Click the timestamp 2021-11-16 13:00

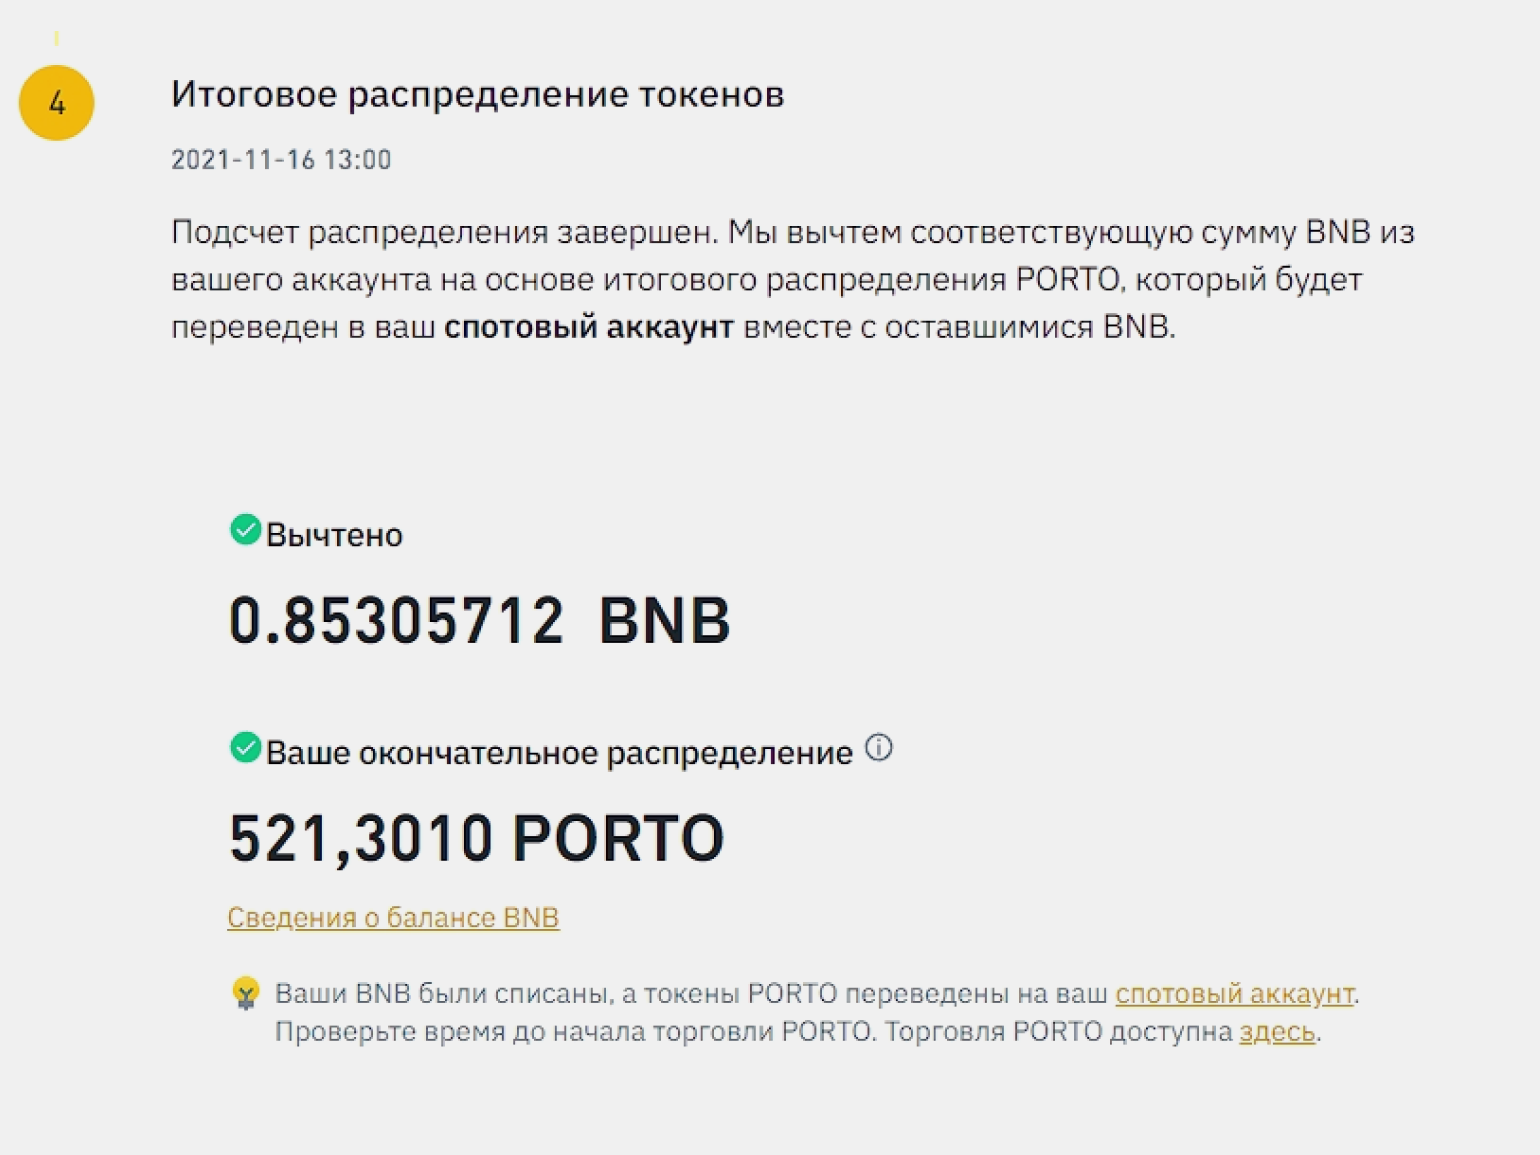tap(281, 160)
